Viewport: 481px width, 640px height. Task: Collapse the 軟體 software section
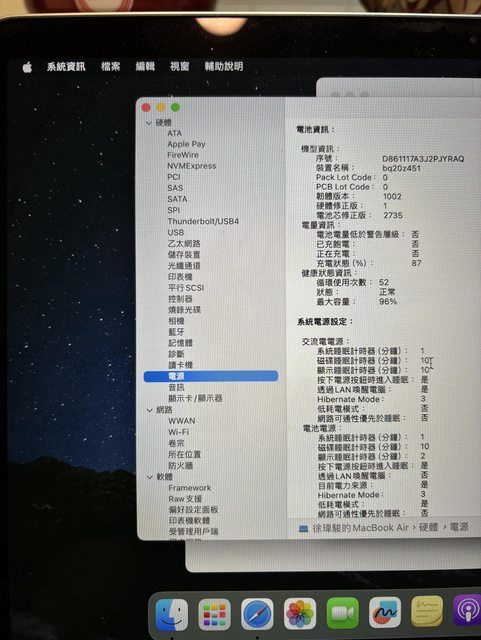[x=150, y=477]
